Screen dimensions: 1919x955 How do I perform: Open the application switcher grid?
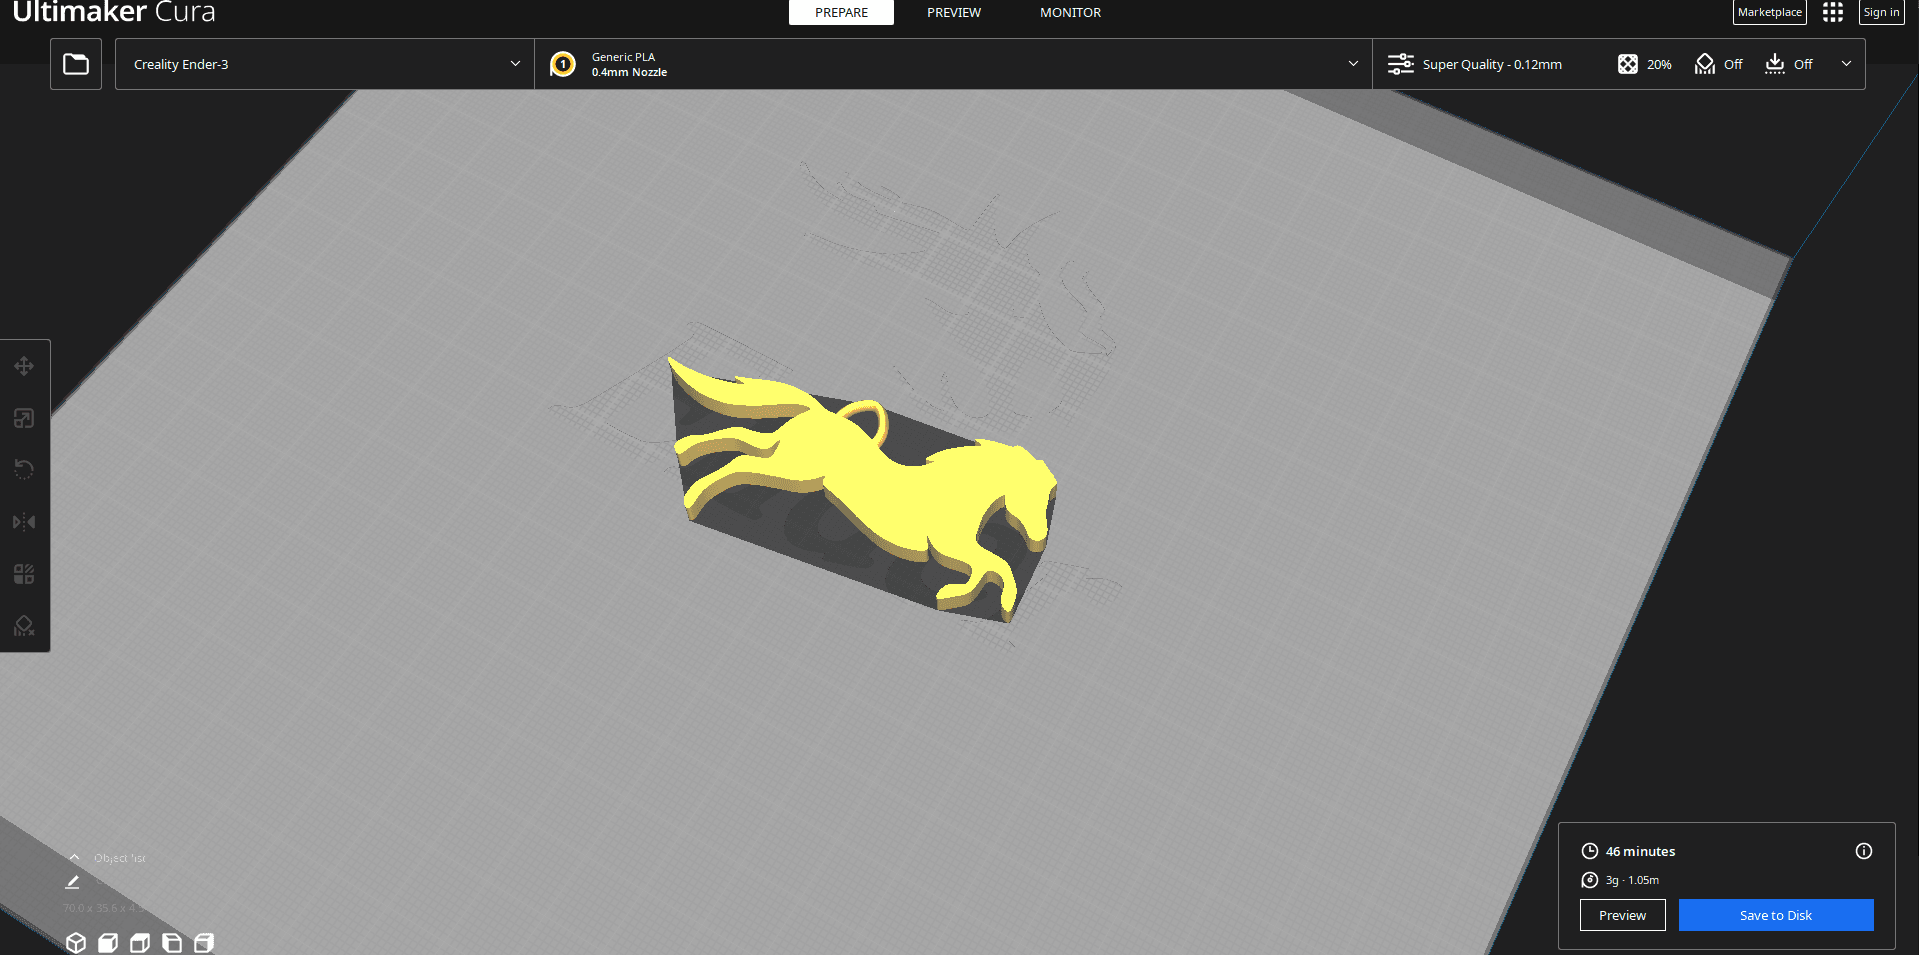(1832, 12)
